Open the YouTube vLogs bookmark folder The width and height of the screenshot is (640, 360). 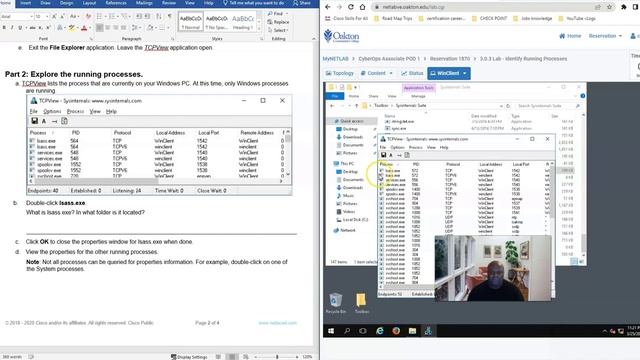pos(577,18)
